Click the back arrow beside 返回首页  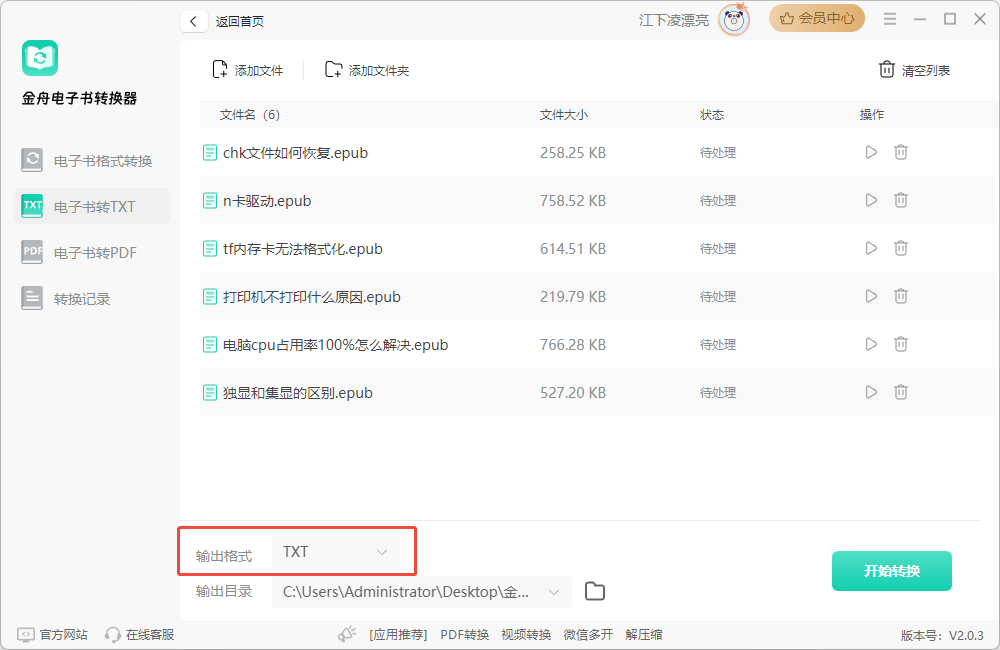[193, 21]
